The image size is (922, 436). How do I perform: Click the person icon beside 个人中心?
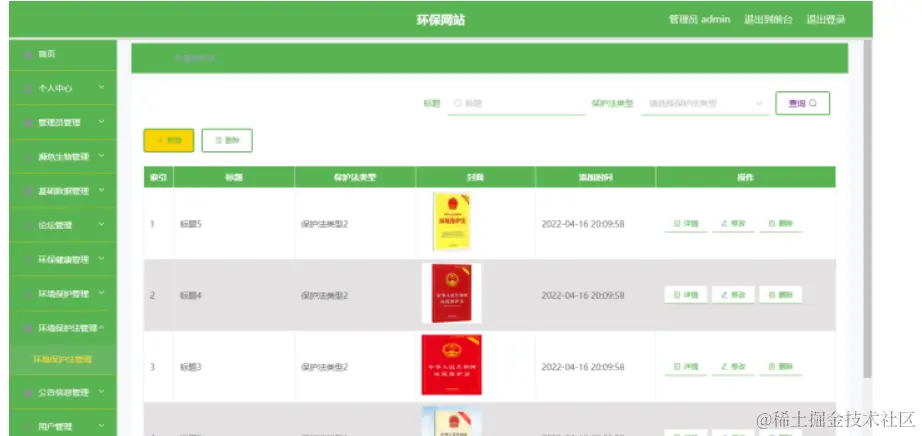click(28, 88)
